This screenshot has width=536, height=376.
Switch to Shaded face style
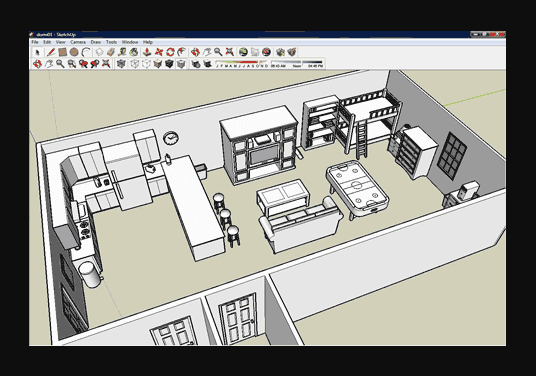pos(158,64)
